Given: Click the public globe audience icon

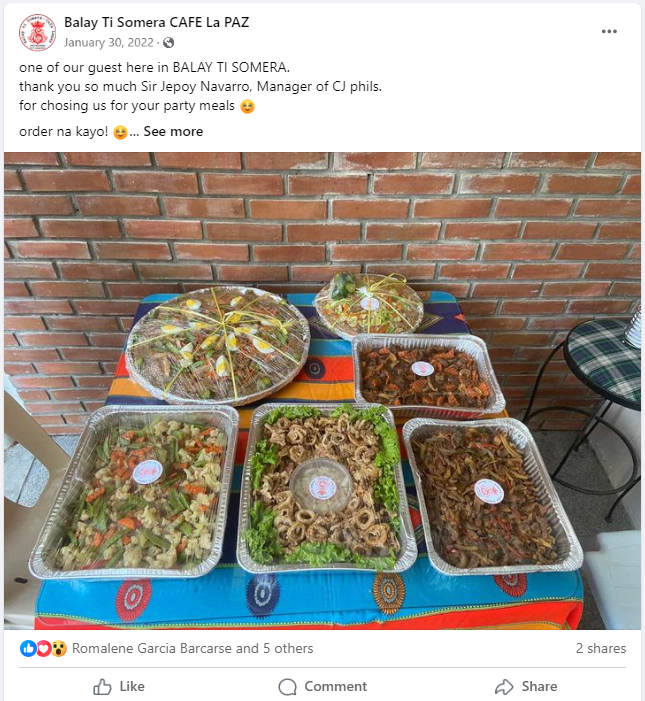Looking at the screenshot, I should click(169, 42).
